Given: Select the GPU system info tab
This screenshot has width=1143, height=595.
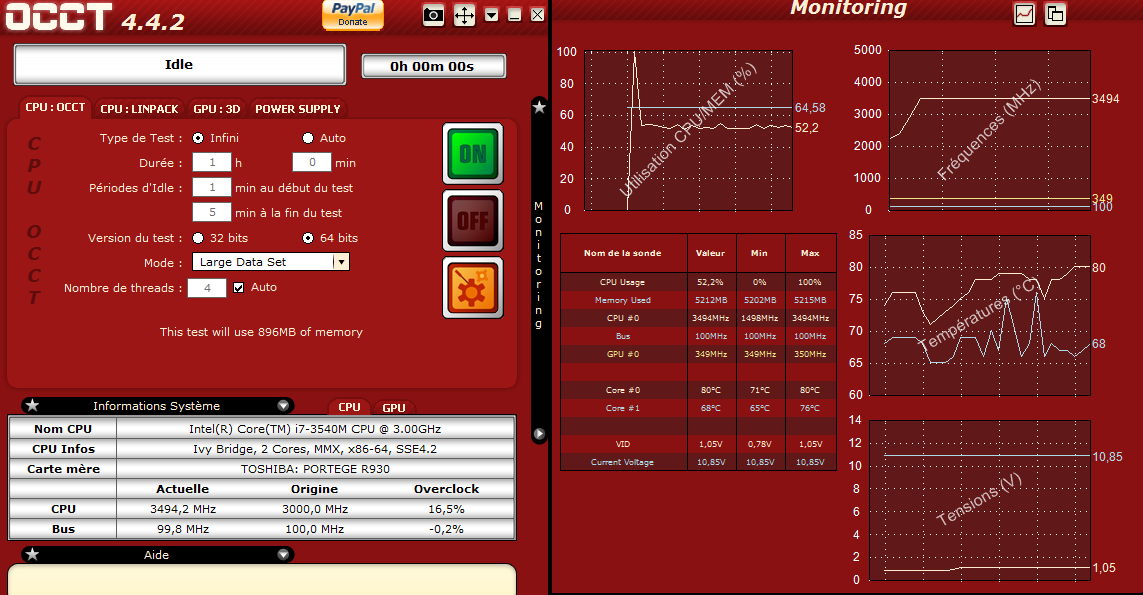Looking at the screenshot, I should coord(394,408).
